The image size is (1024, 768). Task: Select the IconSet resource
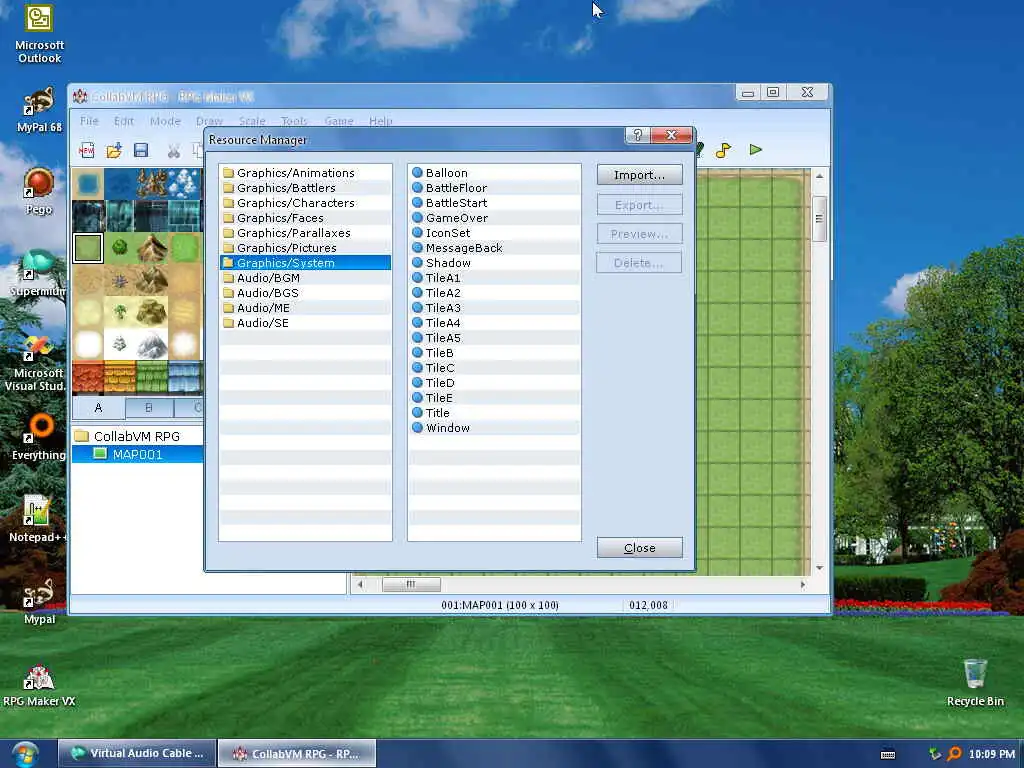pos(494,233)
